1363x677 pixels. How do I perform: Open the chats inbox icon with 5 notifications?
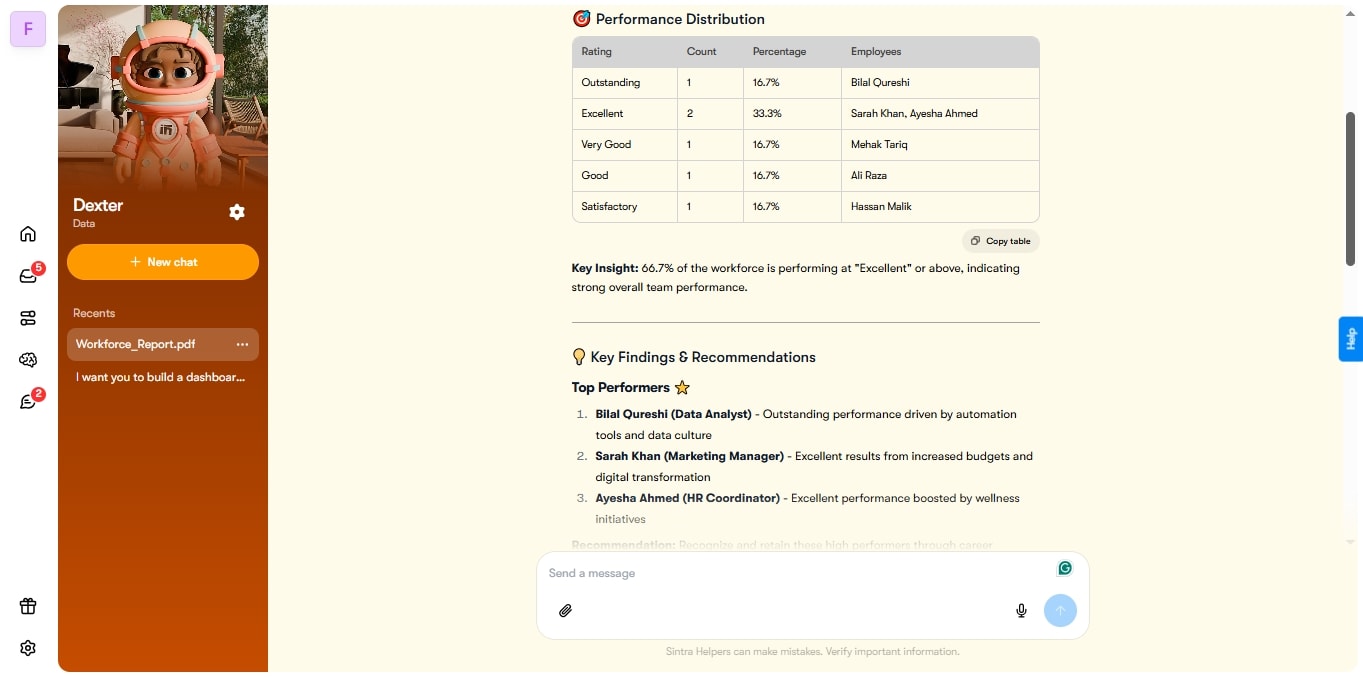[27, 274]
